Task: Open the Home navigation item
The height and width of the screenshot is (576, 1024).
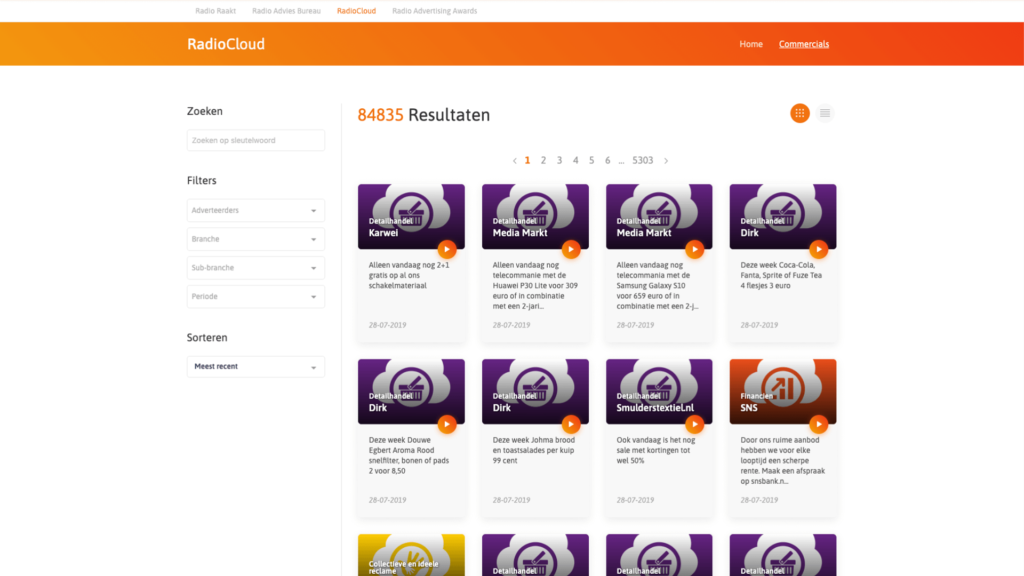Action: click(751, 44)
